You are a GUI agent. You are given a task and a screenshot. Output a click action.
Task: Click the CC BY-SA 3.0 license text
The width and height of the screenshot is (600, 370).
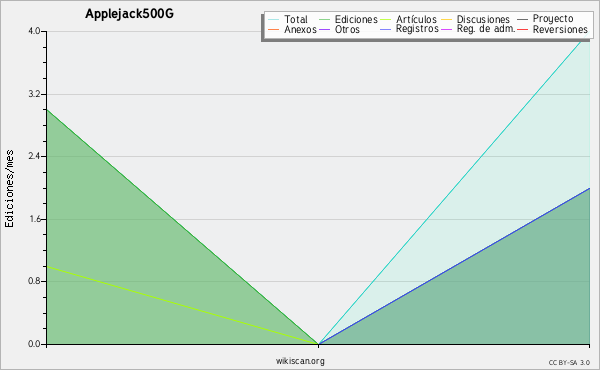click(569, 362)
